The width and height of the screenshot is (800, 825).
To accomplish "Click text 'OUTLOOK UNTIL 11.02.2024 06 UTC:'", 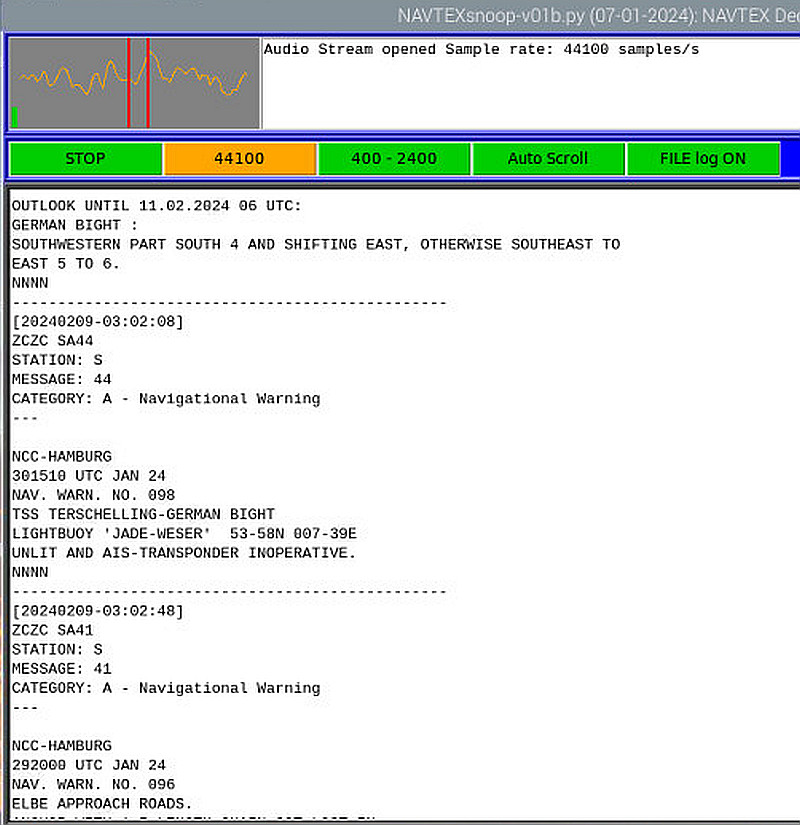I will pyautogui.click(x=156, y=206).
